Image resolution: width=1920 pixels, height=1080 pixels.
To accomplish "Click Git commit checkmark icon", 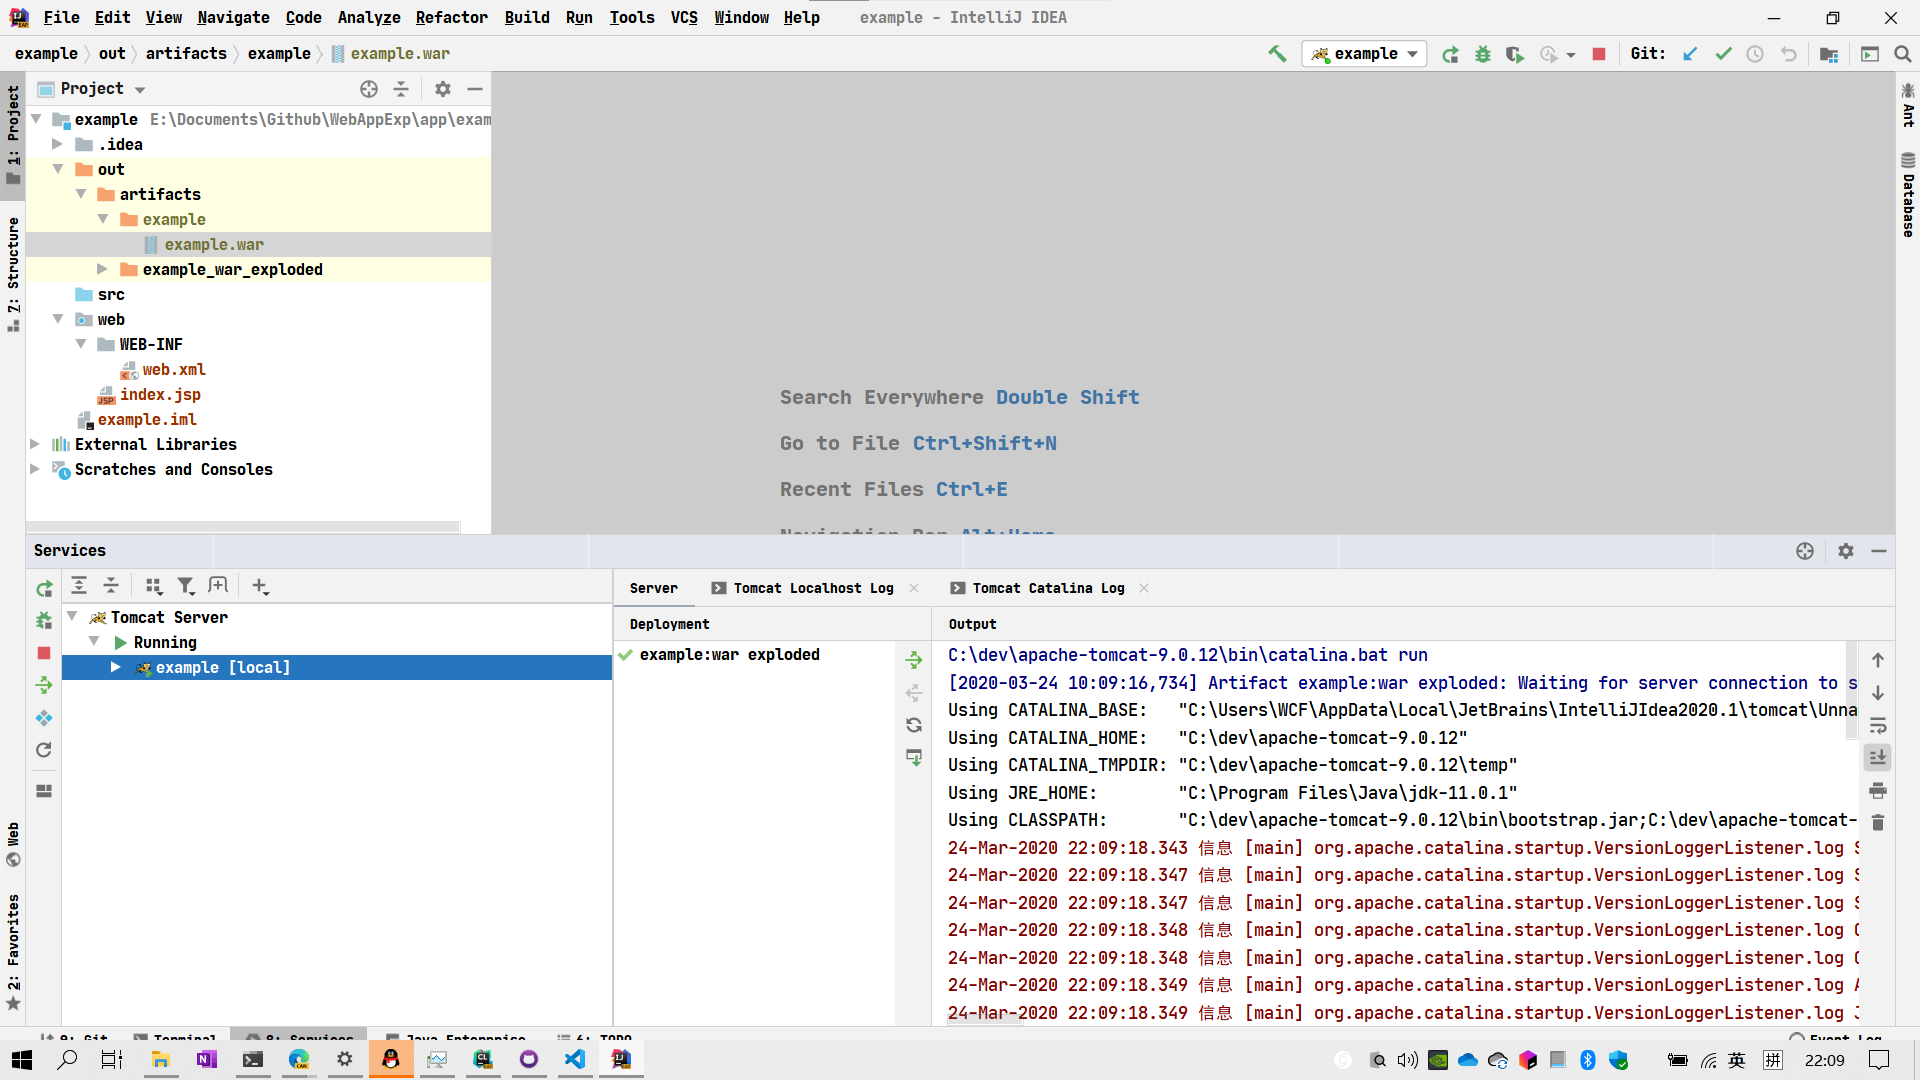I will 1723,54.
